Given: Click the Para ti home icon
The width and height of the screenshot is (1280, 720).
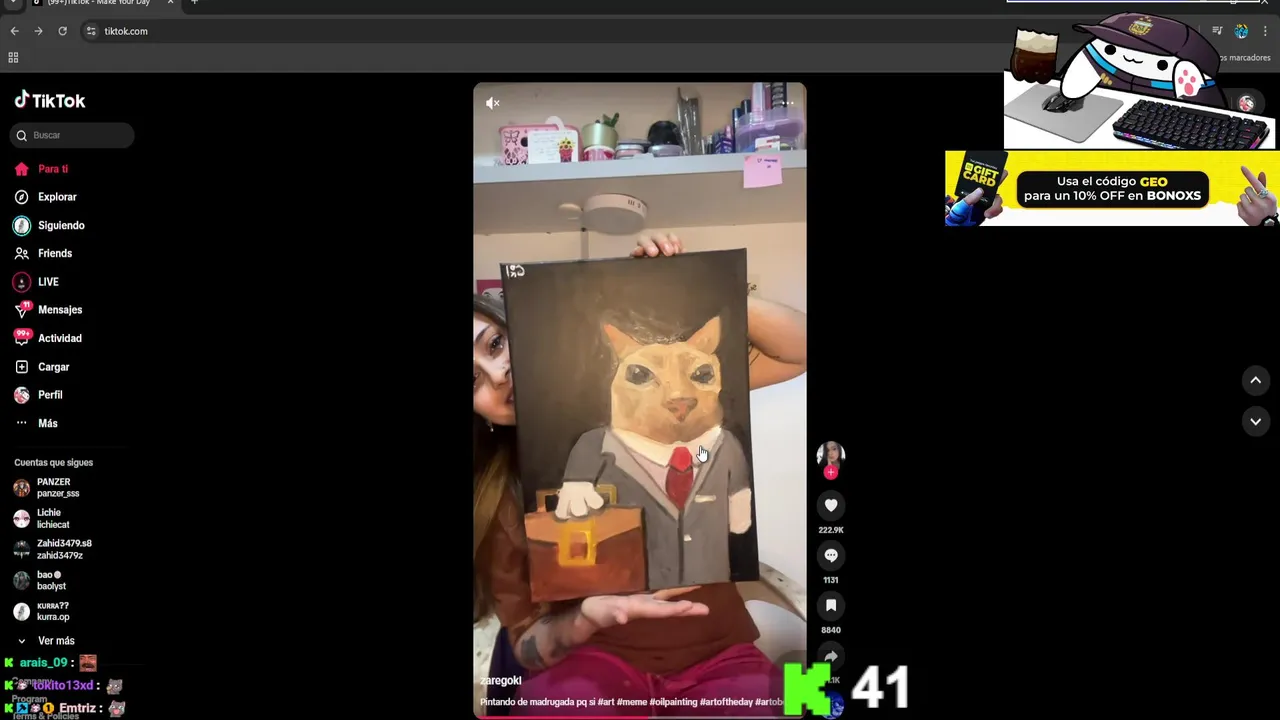Looking at the screenshot, I should coord(21,169).
